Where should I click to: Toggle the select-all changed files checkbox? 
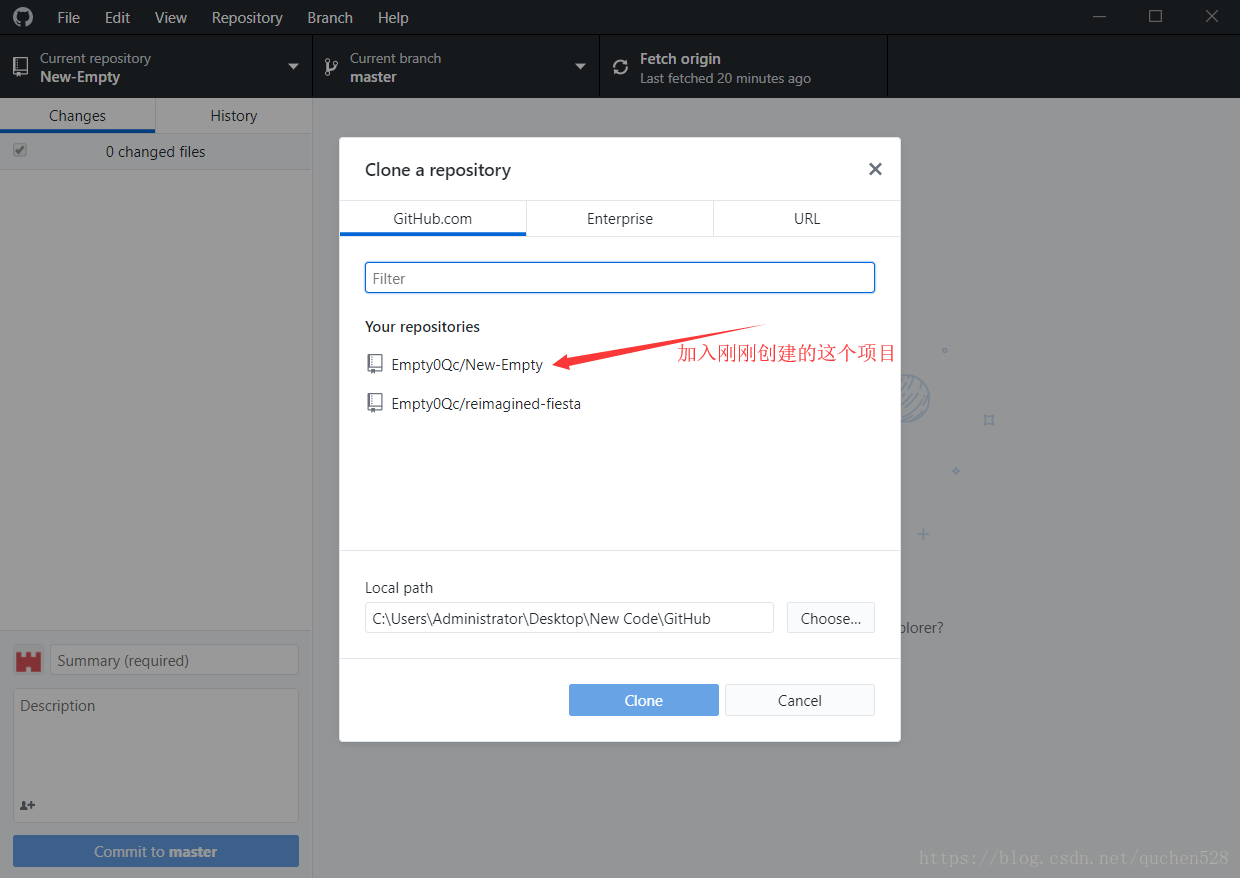[19, 150]
